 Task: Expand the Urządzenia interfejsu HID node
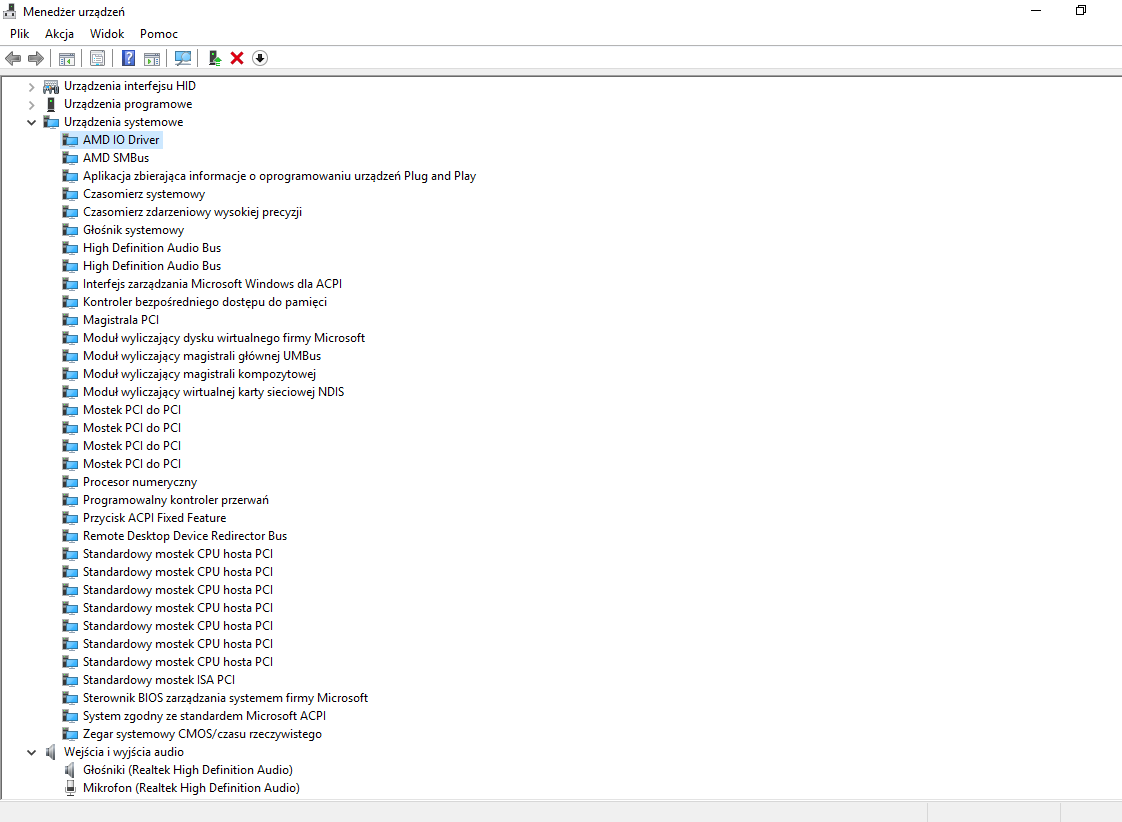tap(31, 87)
